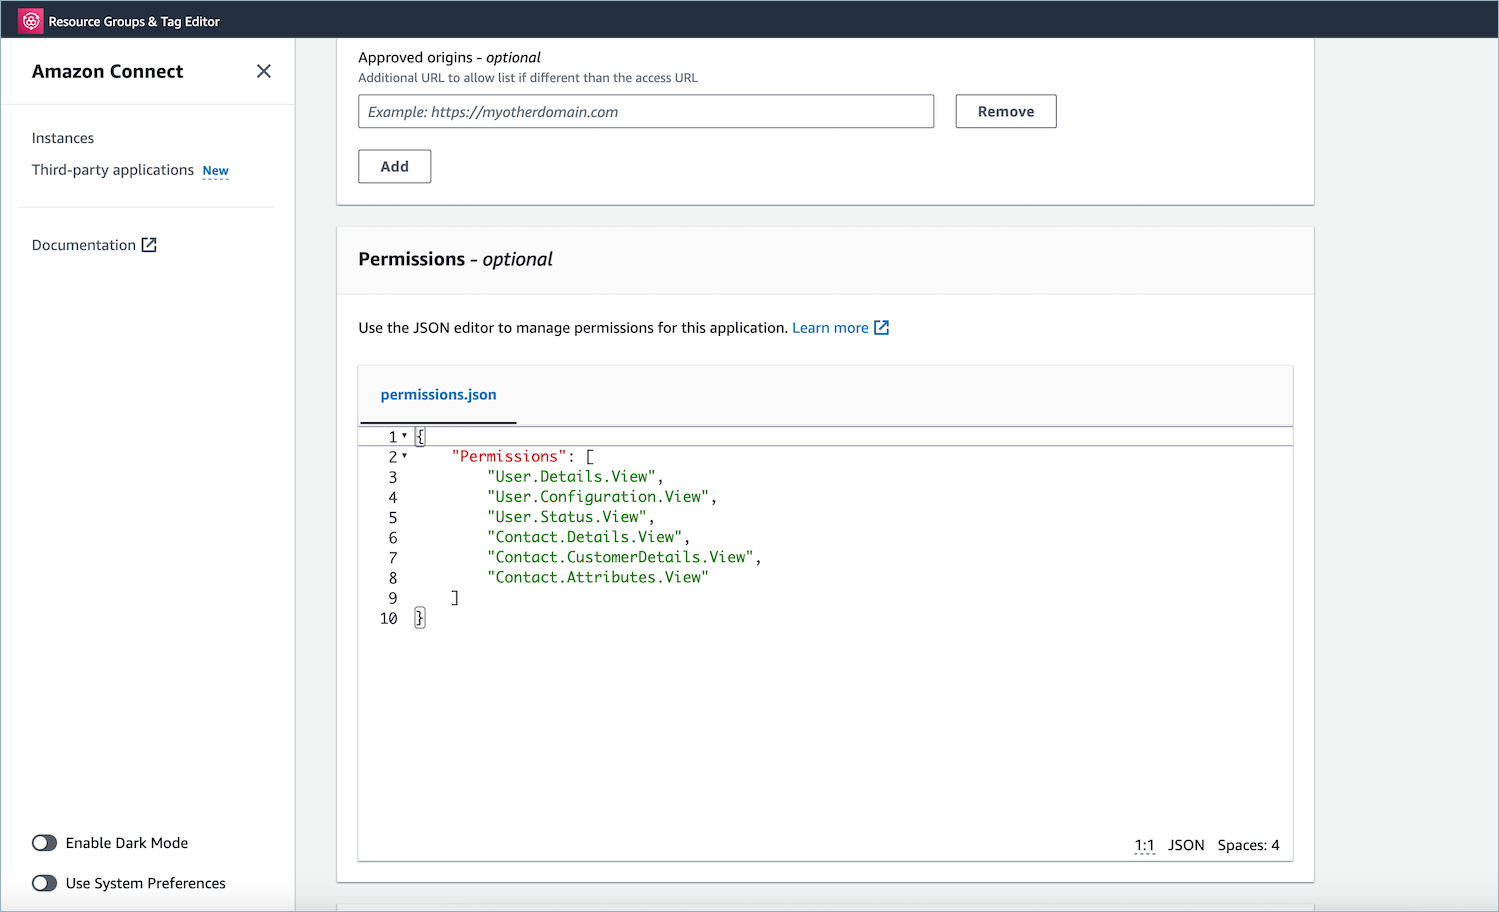Click the "Contact.Attributes.View" entry
The height and width of the screenshot is (912, 1499).
click(598, 577)
